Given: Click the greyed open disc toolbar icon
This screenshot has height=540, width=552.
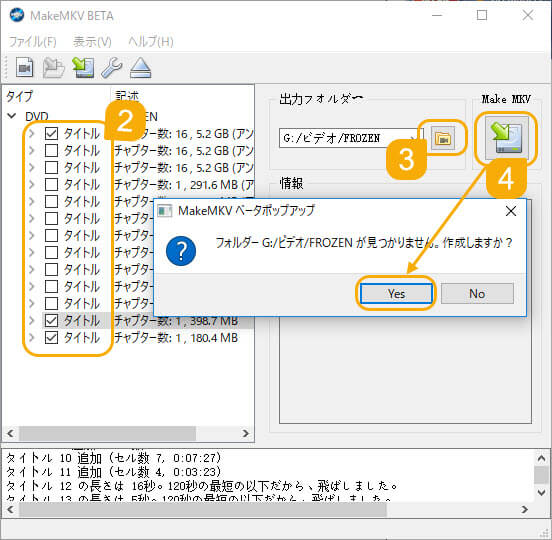Looking at the screenshot, I should coord(54,67).
